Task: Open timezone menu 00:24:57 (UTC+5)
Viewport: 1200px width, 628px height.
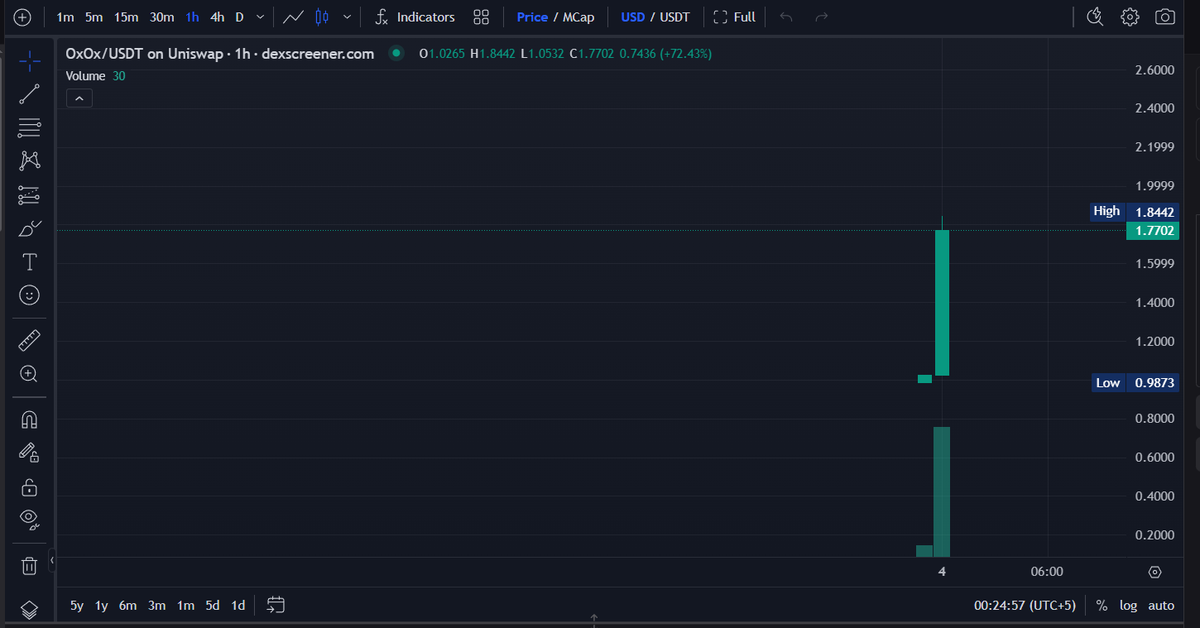Action: [1025, 605]
